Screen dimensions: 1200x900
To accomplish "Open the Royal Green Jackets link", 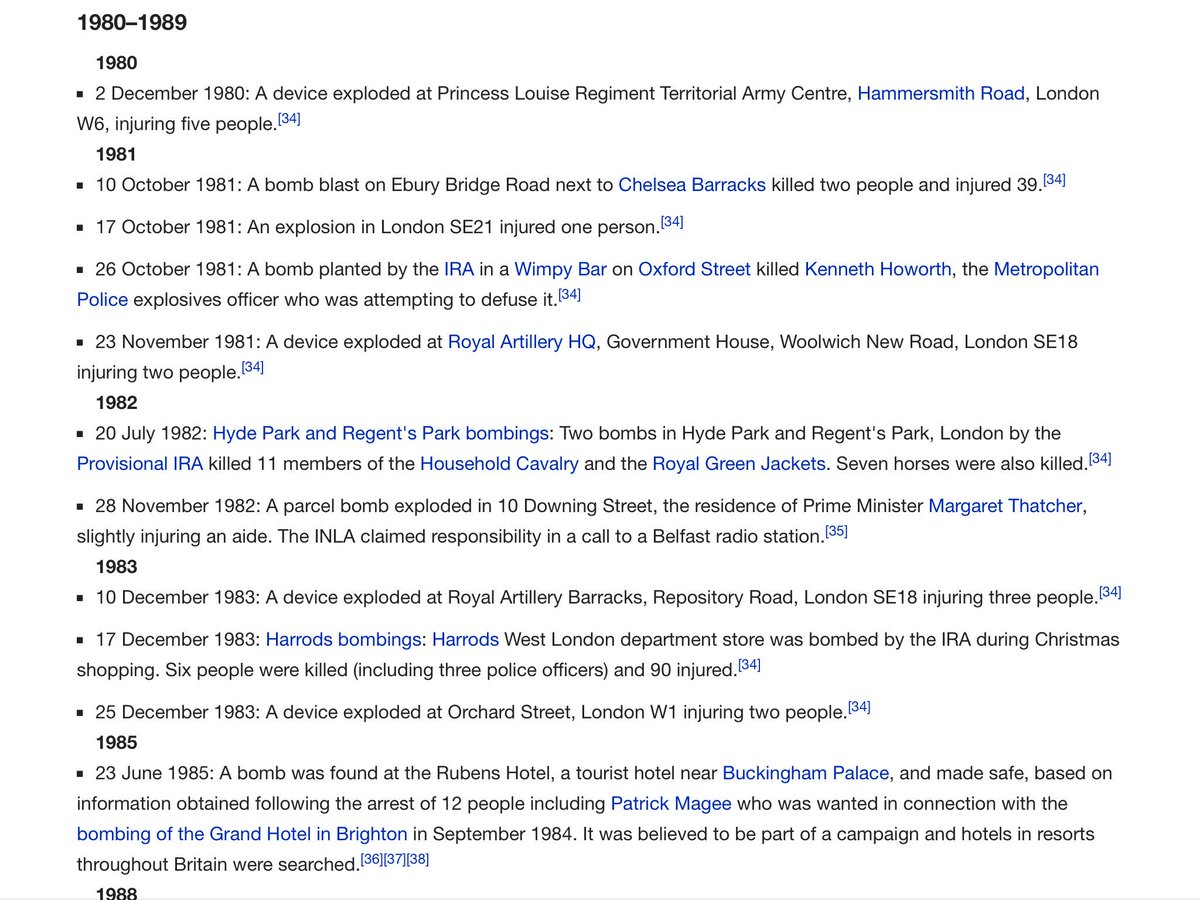I will coord(739,463).
